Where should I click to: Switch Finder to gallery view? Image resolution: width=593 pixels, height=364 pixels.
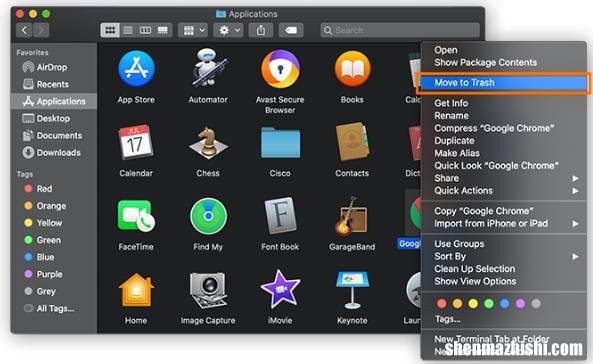[x=163, y=30]
